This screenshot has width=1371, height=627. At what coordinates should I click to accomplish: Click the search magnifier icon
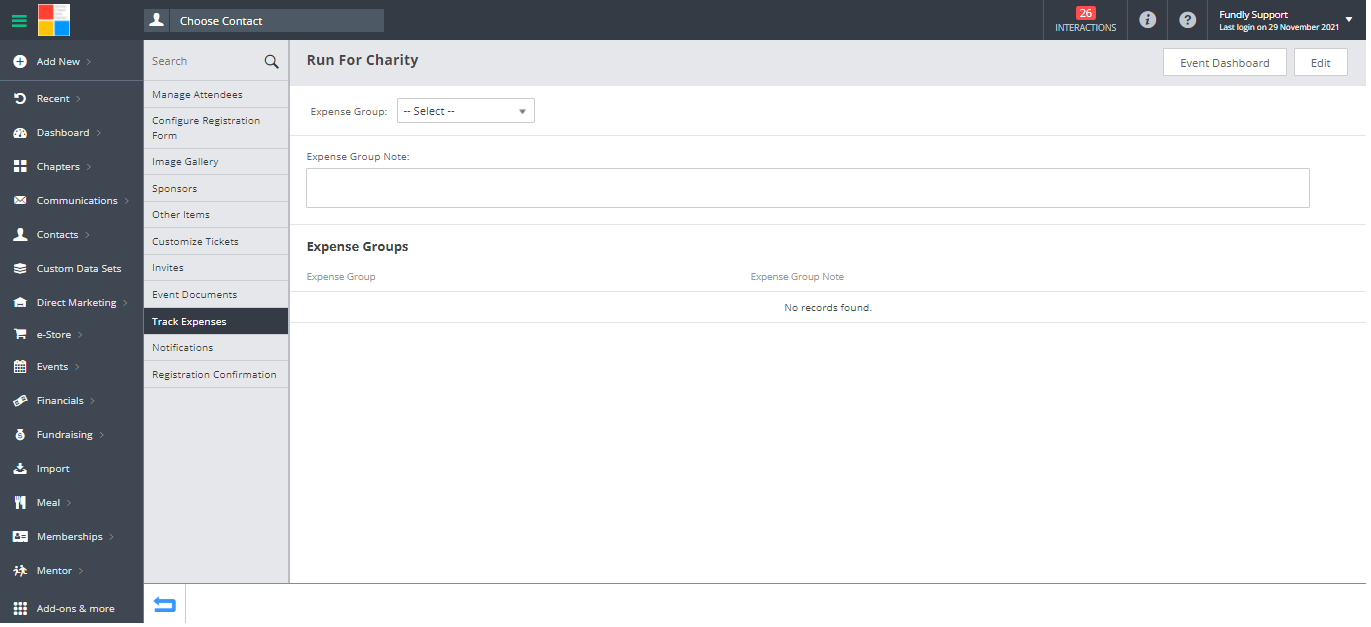(271, 62)
